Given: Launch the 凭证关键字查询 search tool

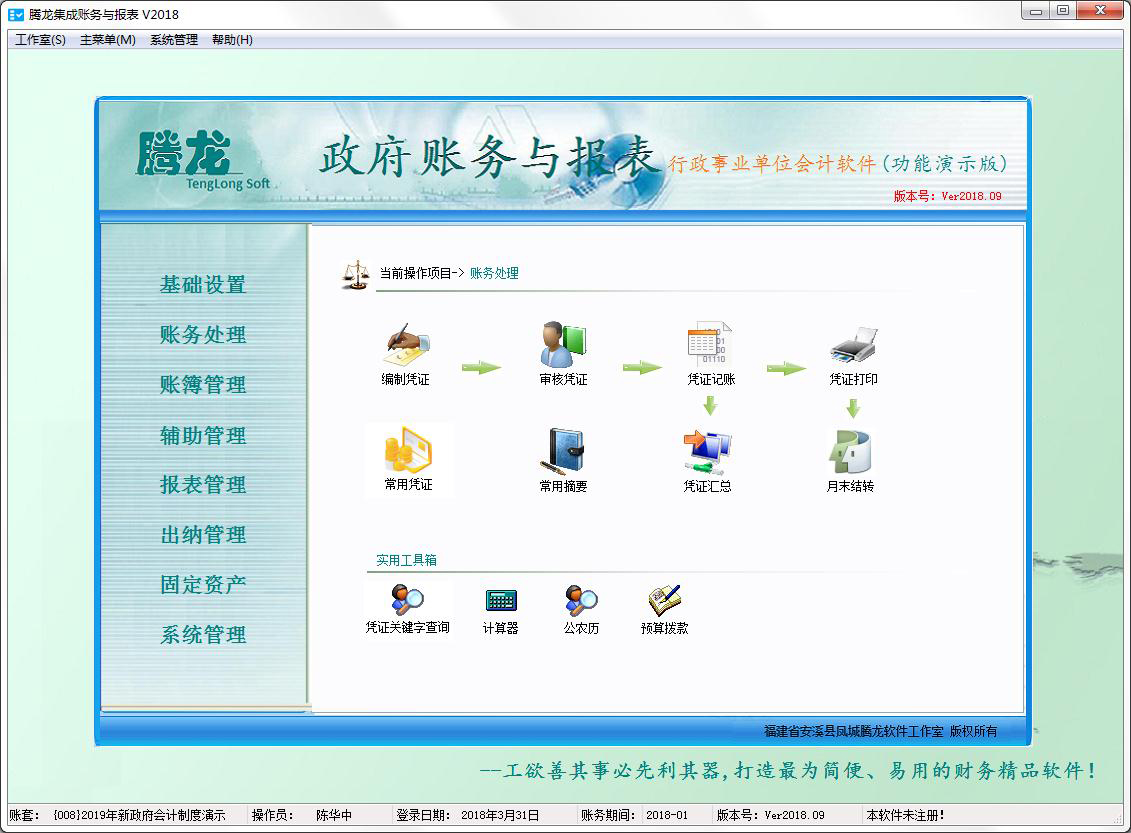Looking at the screenshot, I should [408, 599].
